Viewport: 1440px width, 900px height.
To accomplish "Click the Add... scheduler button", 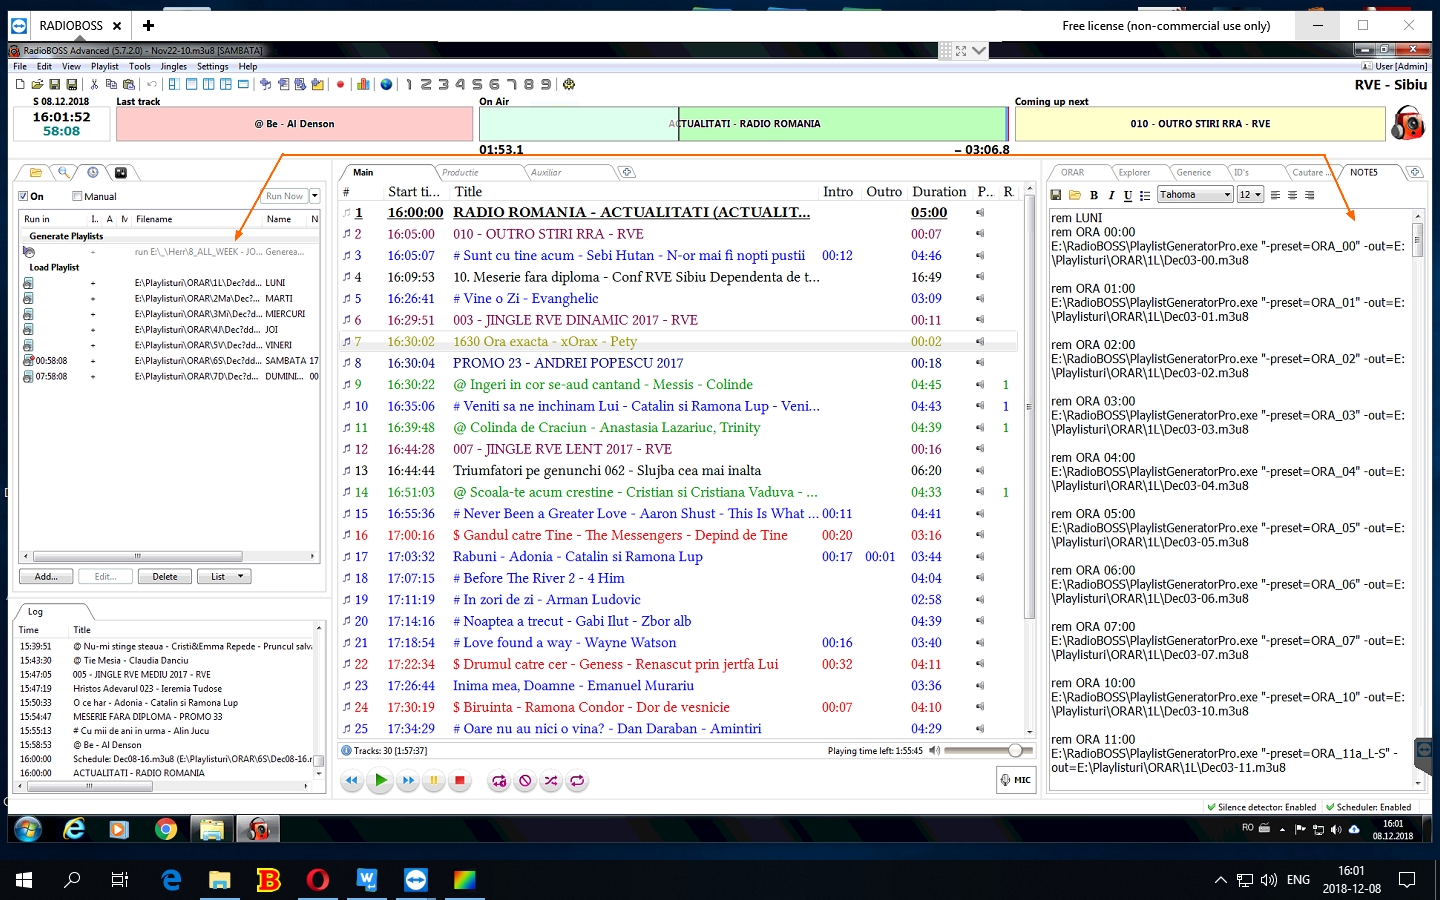I will click(46, 576).
